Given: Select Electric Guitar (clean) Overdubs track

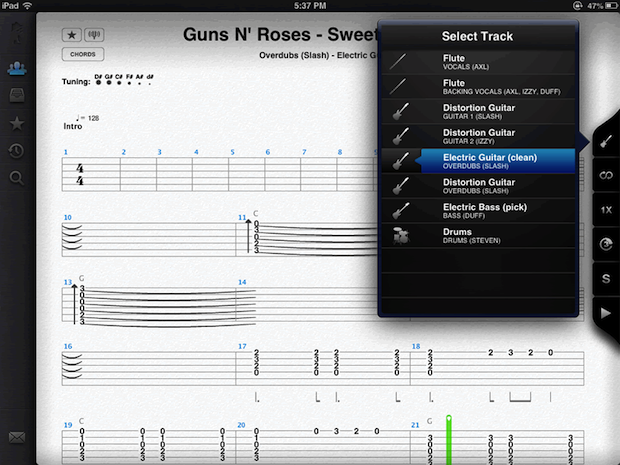Looking at the screenshot, I should 478,161.
